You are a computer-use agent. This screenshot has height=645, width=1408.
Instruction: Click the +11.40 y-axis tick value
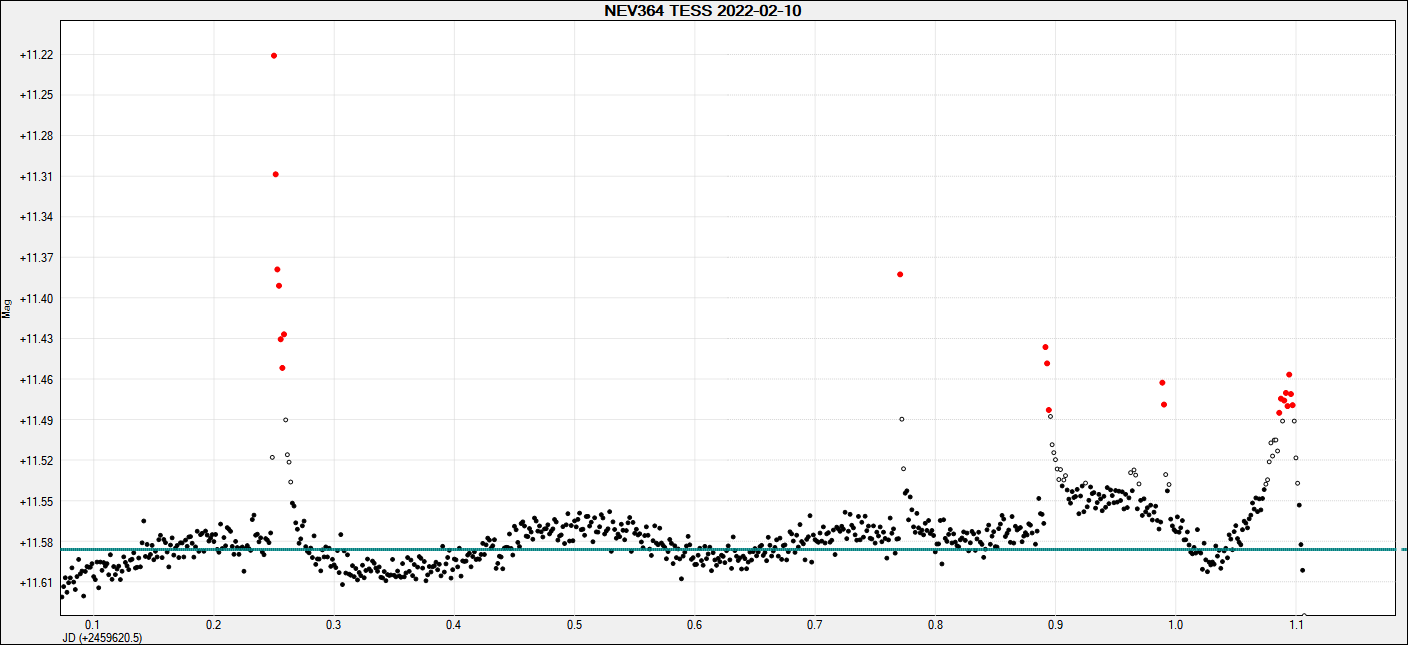coord(37,299)
